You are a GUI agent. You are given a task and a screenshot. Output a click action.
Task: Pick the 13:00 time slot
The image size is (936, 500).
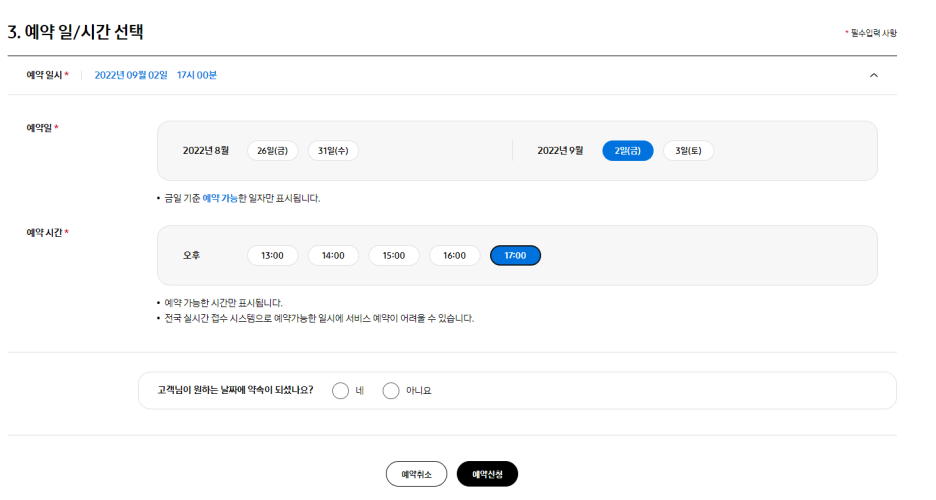(273, 255)
